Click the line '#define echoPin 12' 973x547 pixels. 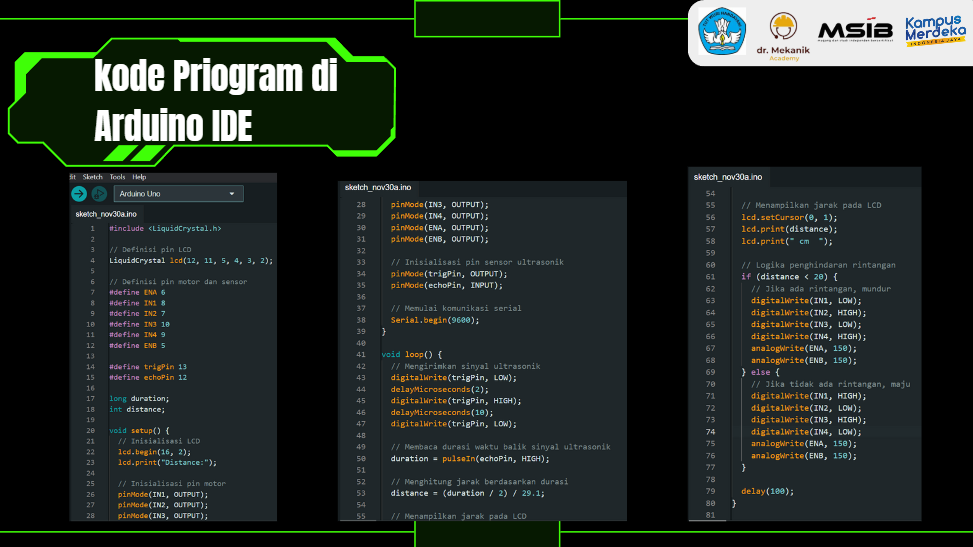pos(148,377)
